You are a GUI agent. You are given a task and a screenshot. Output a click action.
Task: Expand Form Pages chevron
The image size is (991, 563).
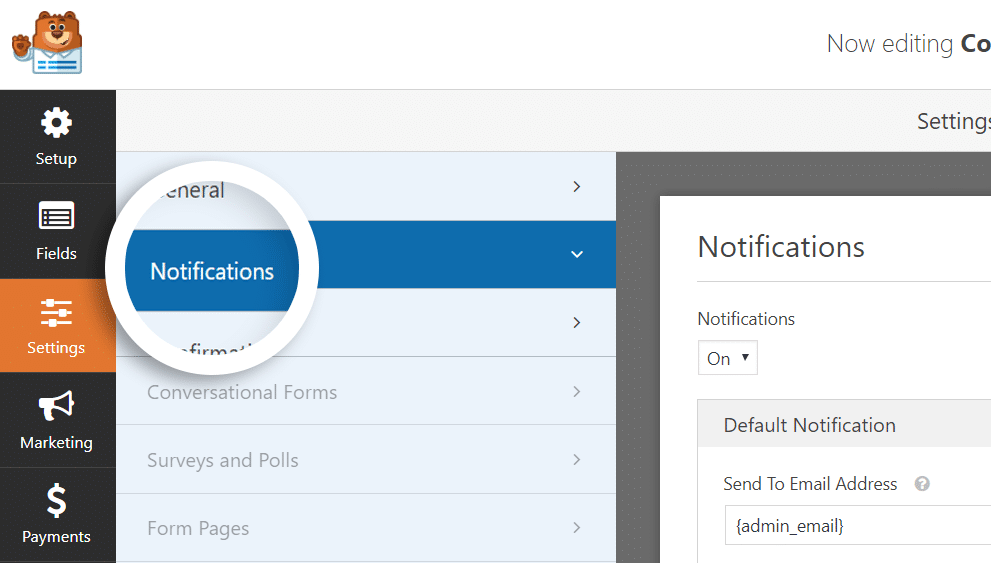pyautogui.click(x=576, y=528)
